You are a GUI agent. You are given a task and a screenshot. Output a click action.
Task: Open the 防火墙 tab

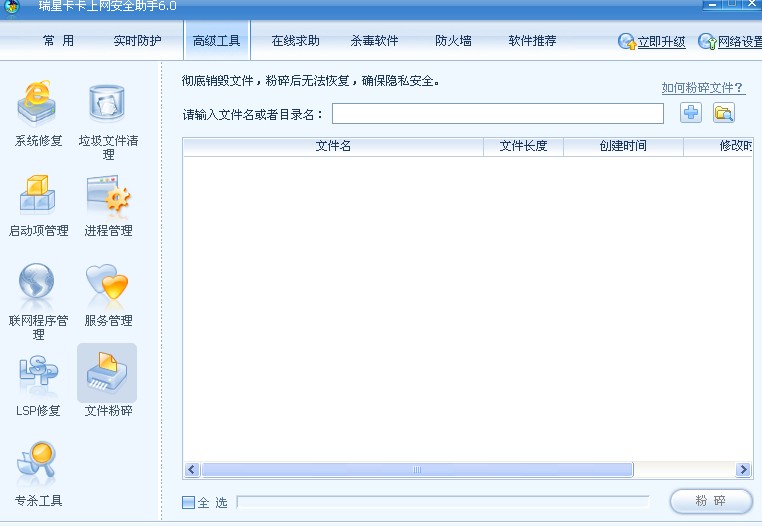[453, 41]
